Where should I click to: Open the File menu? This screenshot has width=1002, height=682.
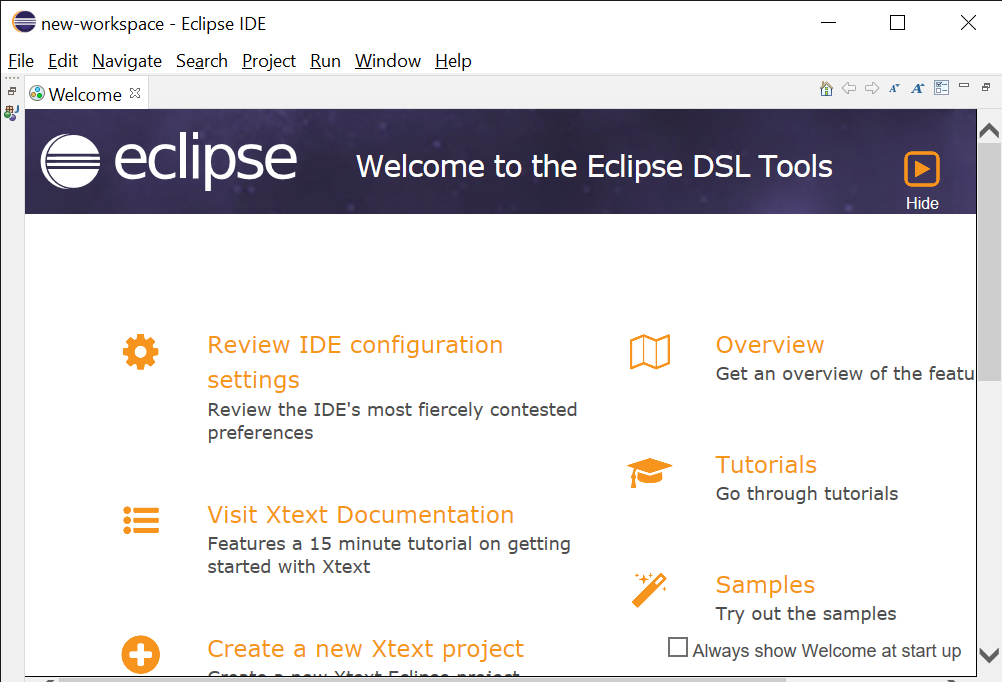point(21,61)
